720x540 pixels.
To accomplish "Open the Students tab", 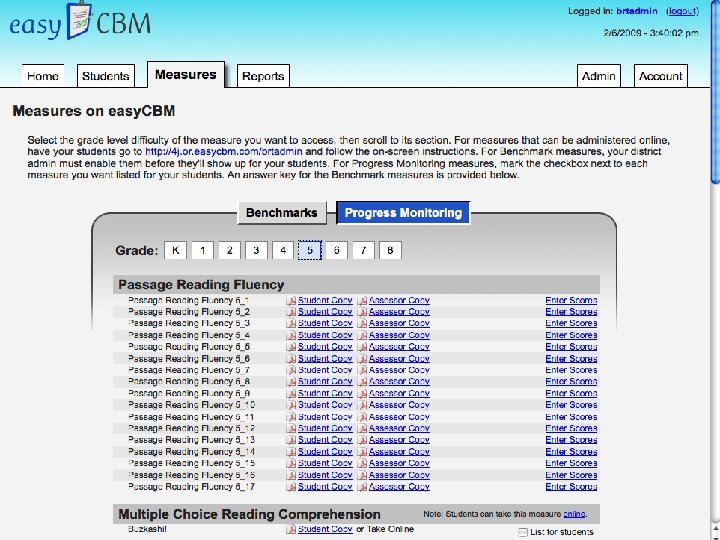I will click(x=106, y=76).
